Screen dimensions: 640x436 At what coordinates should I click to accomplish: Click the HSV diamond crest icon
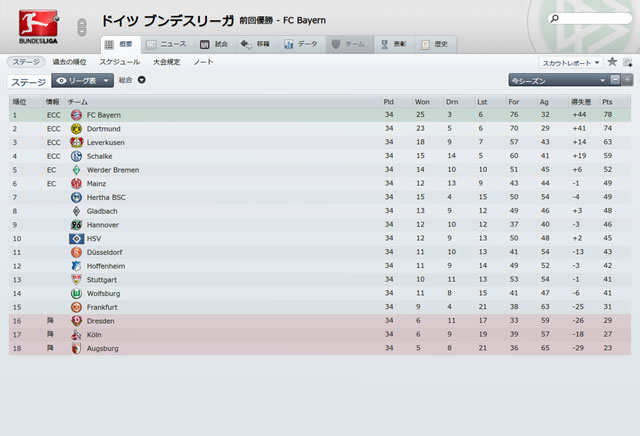click(76, 238)
